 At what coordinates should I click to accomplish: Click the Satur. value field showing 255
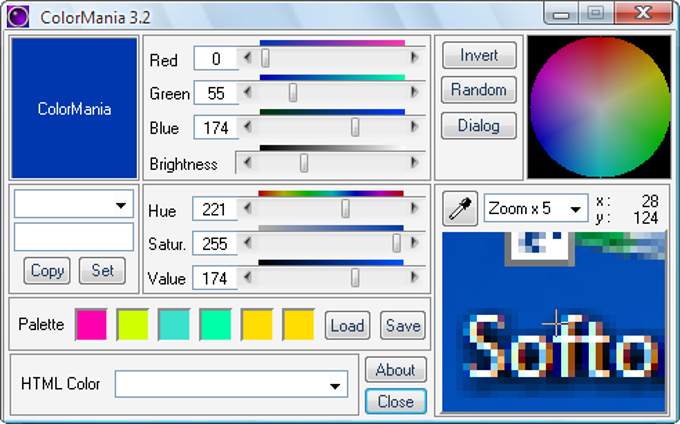click(x=215, y=244)
